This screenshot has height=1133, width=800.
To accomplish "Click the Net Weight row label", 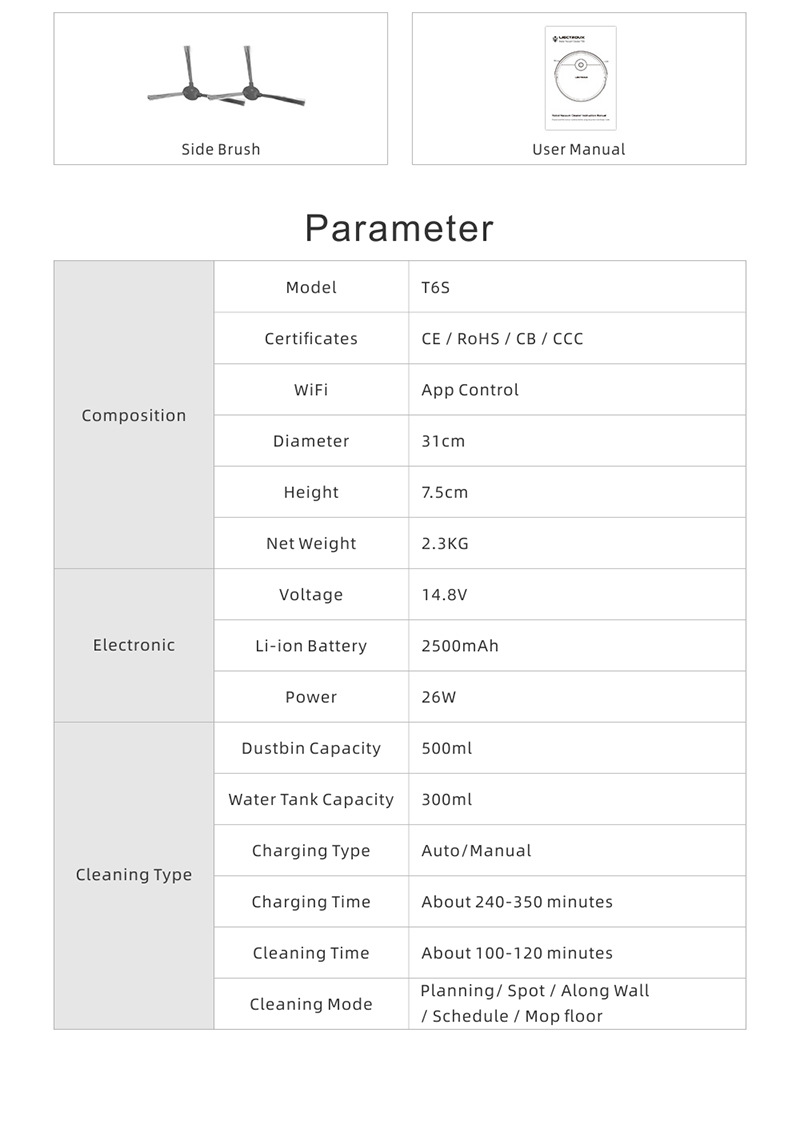I will 311,543.
